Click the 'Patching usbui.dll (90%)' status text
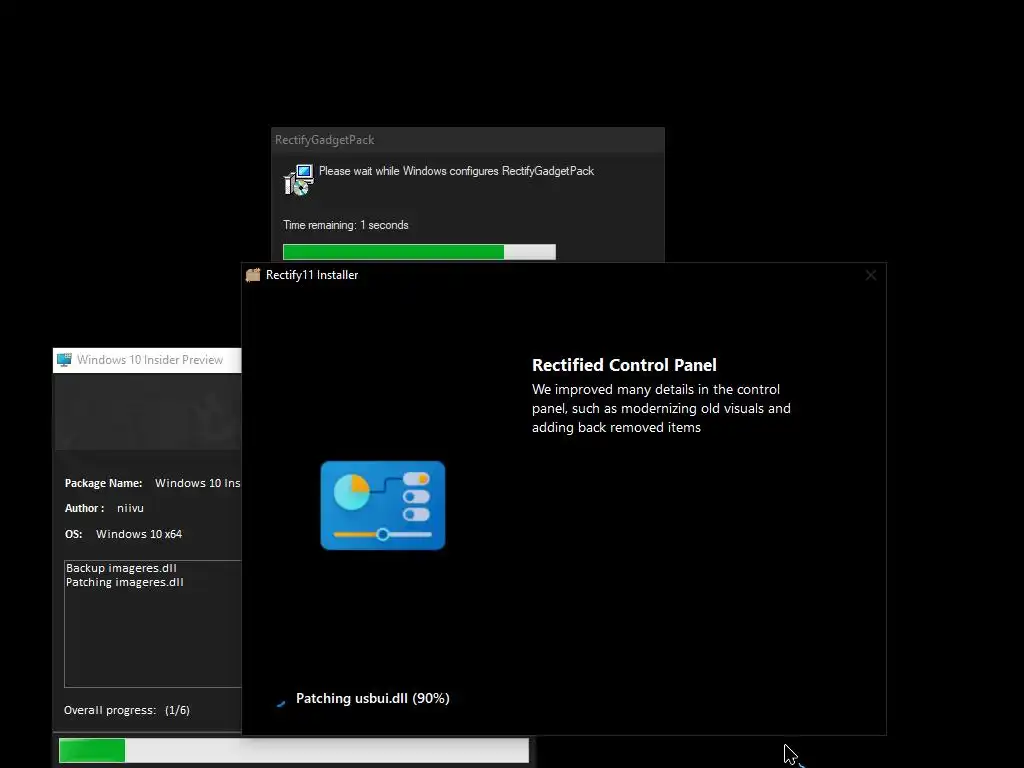 tap(373, 698)
